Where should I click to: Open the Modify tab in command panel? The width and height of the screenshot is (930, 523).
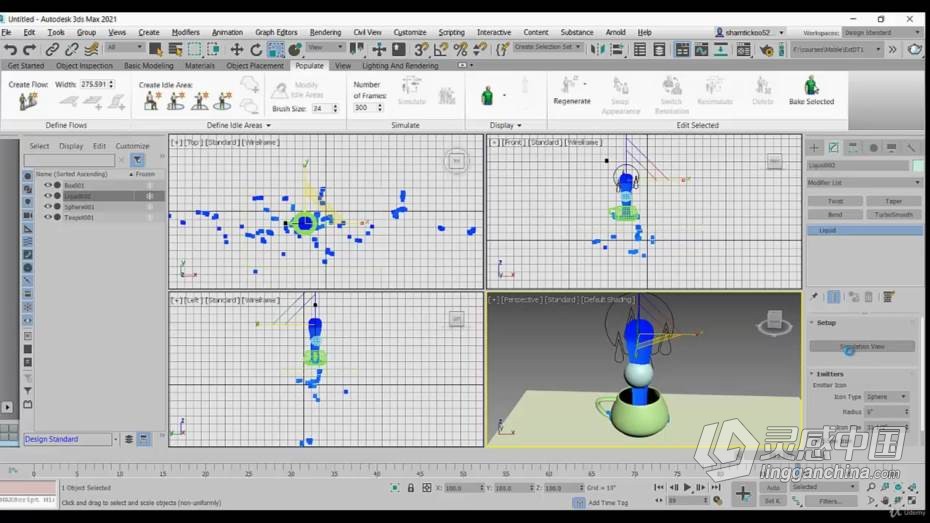tap(834, 148)
